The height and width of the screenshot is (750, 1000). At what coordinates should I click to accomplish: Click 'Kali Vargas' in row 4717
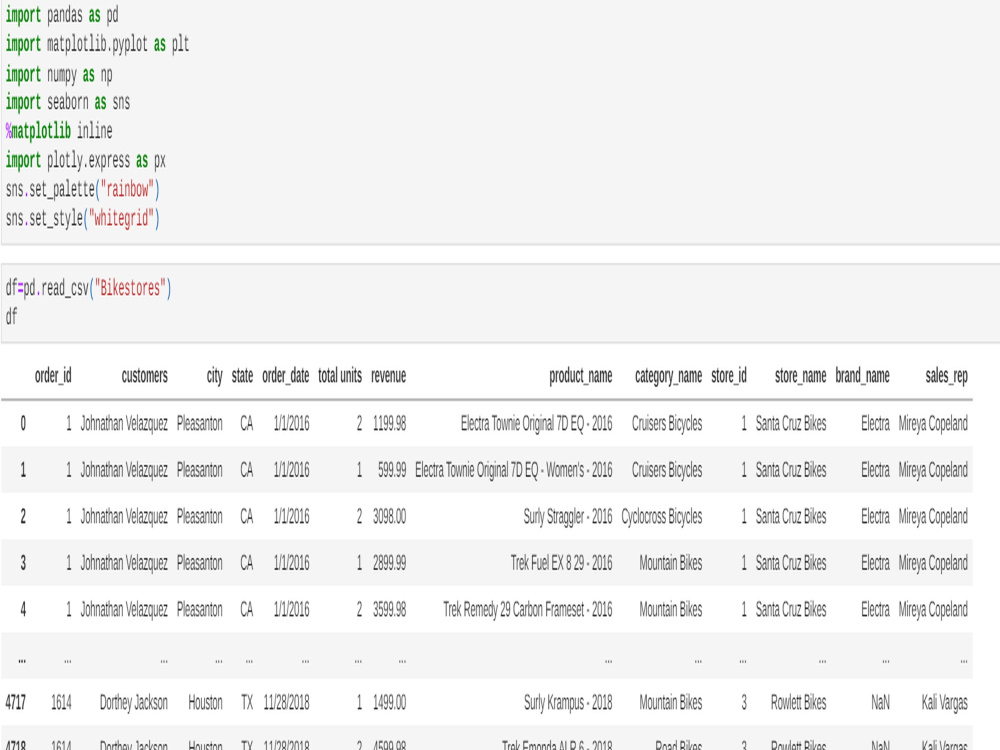(945, 703)
